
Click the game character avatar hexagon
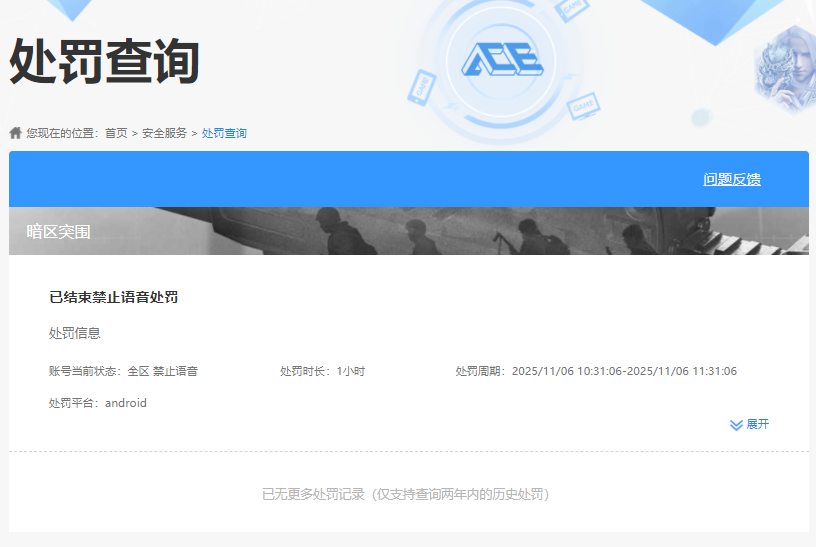click(787, 69)
